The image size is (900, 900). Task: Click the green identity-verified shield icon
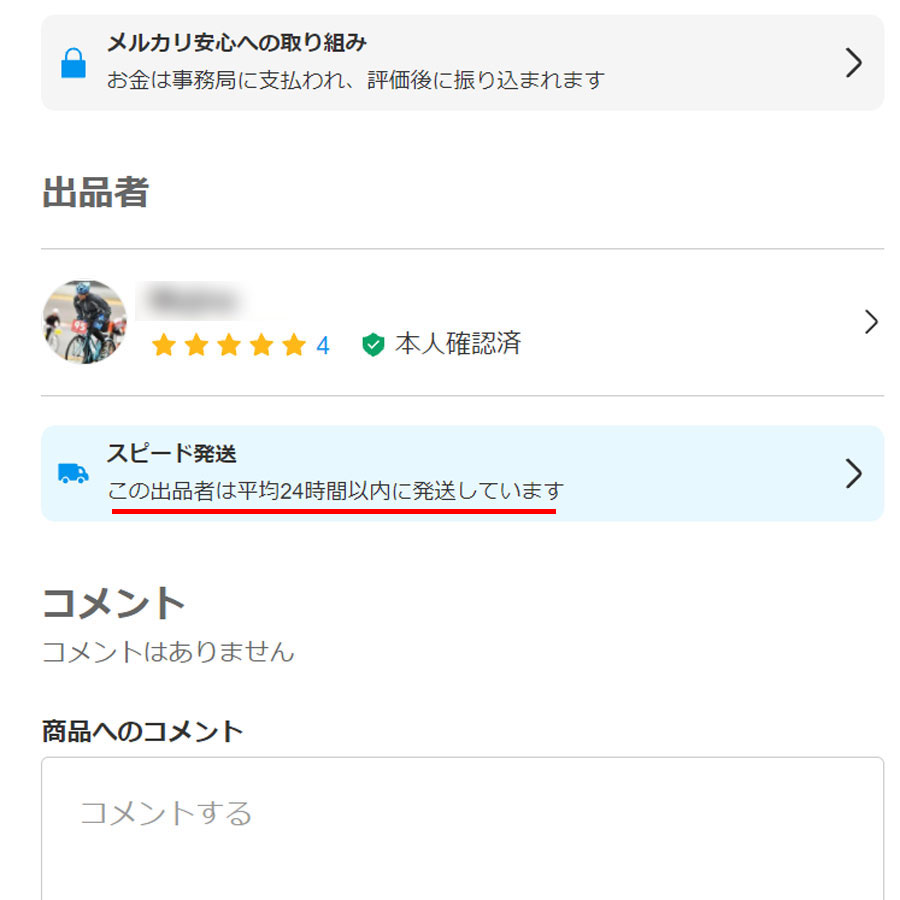tap(373, 344)
